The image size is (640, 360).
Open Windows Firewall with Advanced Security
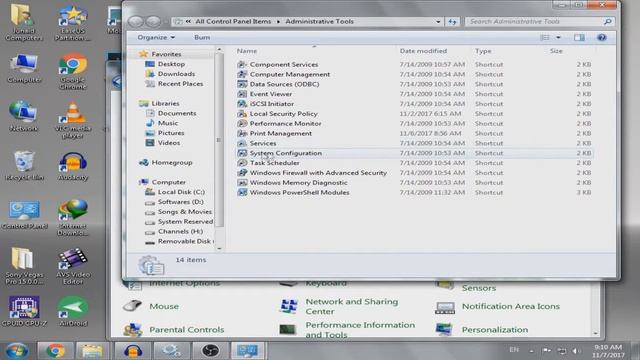coord(318,173)
